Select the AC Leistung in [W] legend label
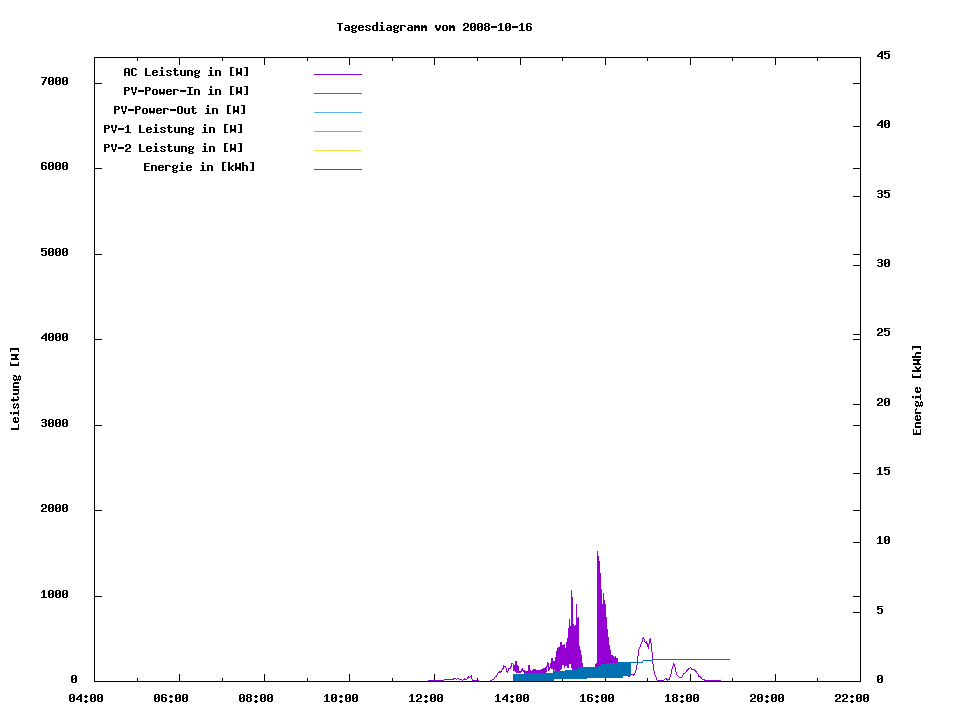The height and width of the screenshot is (720, 960). pyautogui.click(x=186, y=72)
